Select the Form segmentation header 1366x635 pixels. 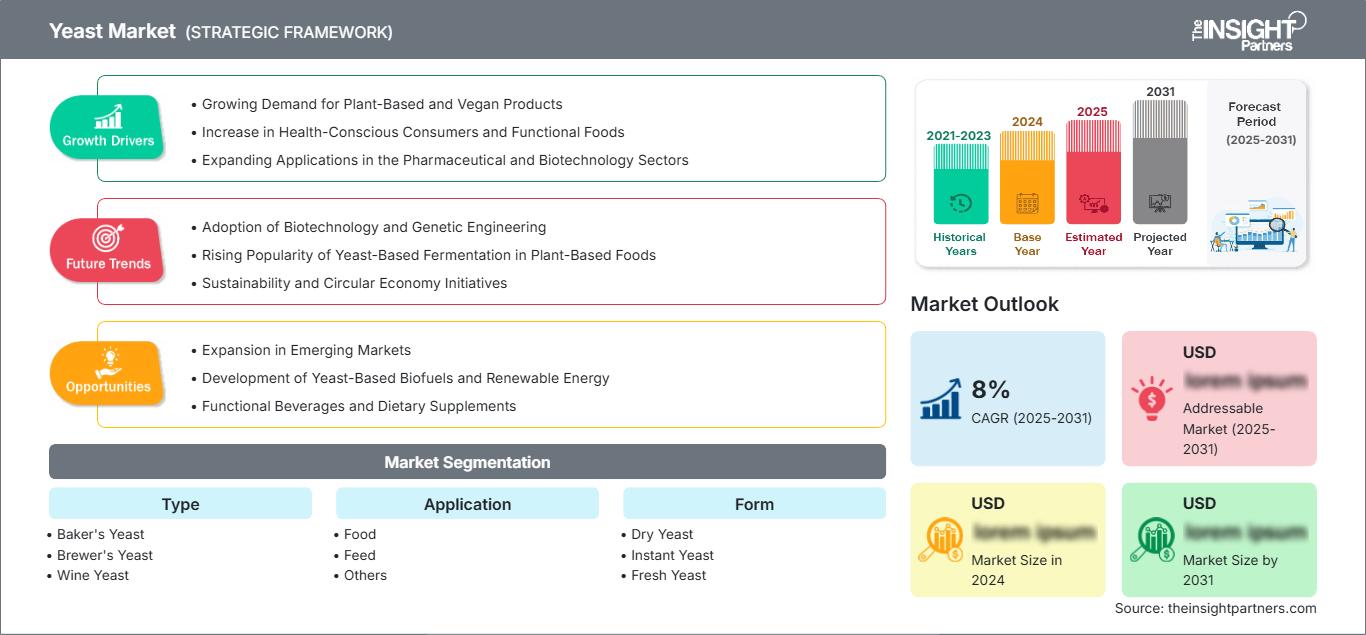754,504
